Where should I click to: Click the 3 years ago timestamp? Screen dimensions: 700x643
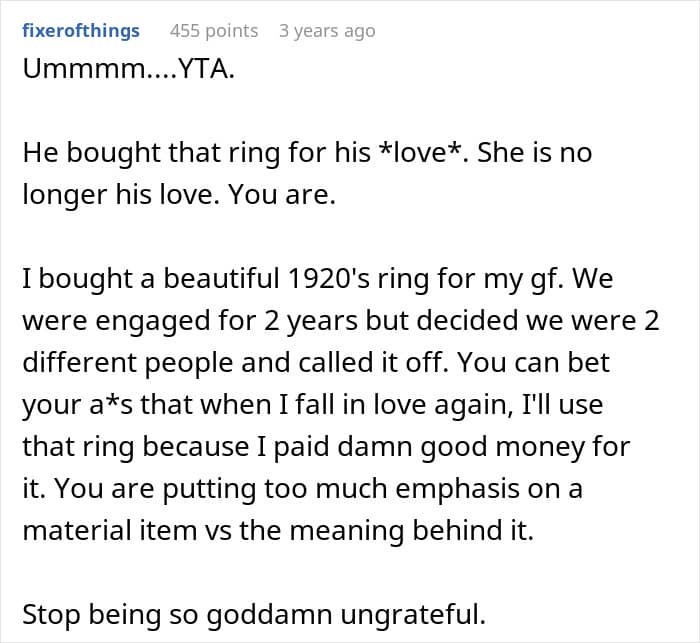point(327,31)
